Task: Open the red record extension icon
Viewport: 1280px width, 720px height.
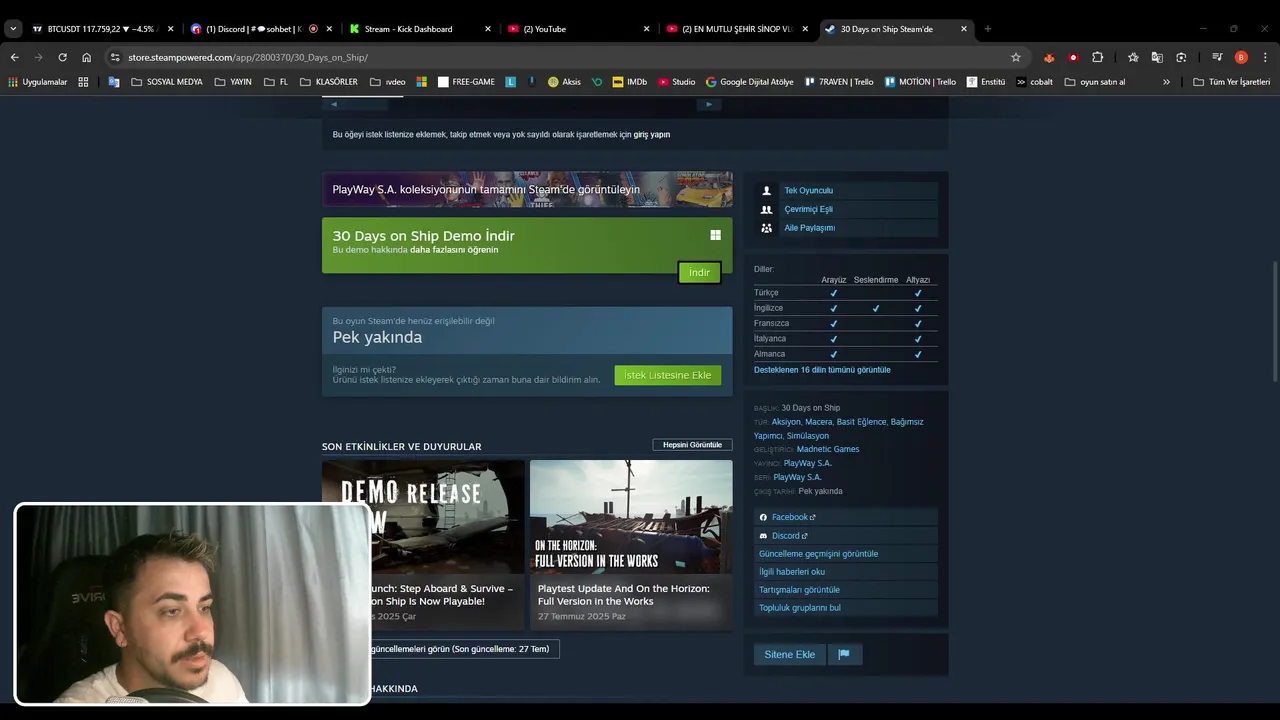Action: click(x=1073, y=57)
